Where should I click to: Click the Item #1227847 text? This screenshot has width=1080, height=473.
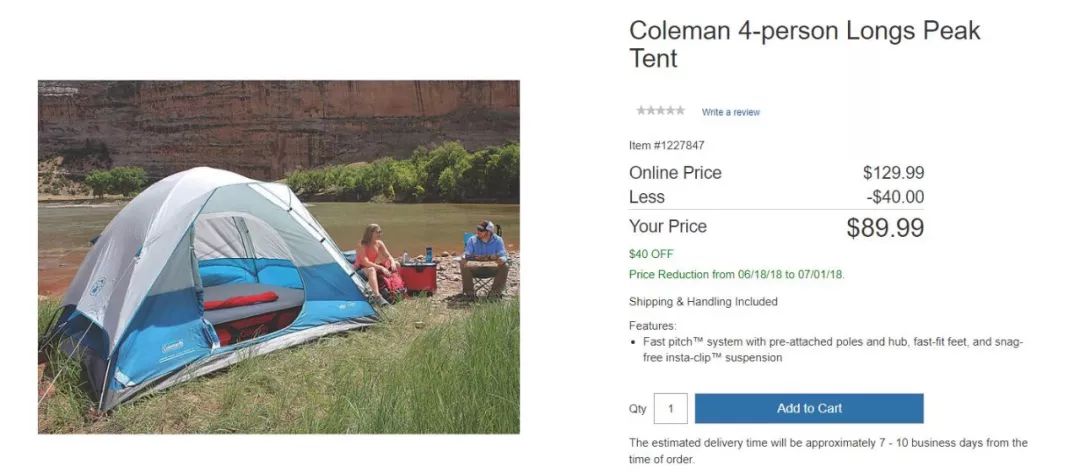click(x=666, y=146)
